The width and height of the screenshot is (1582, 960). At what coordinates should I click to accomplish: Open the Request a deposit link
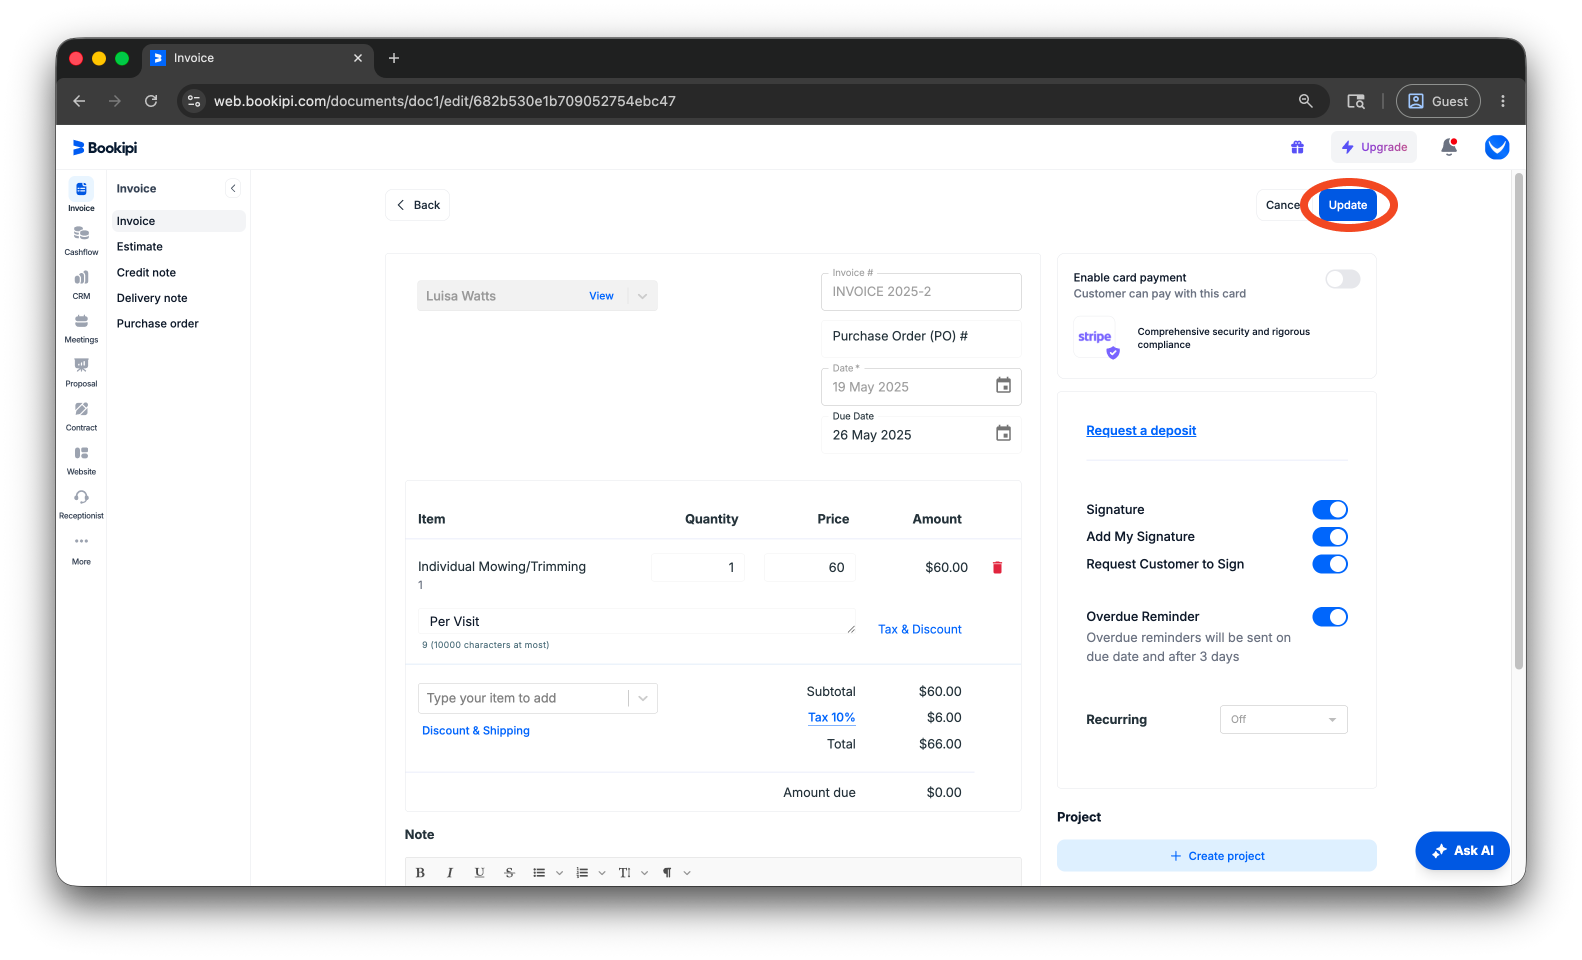[x=1141, y=431]
